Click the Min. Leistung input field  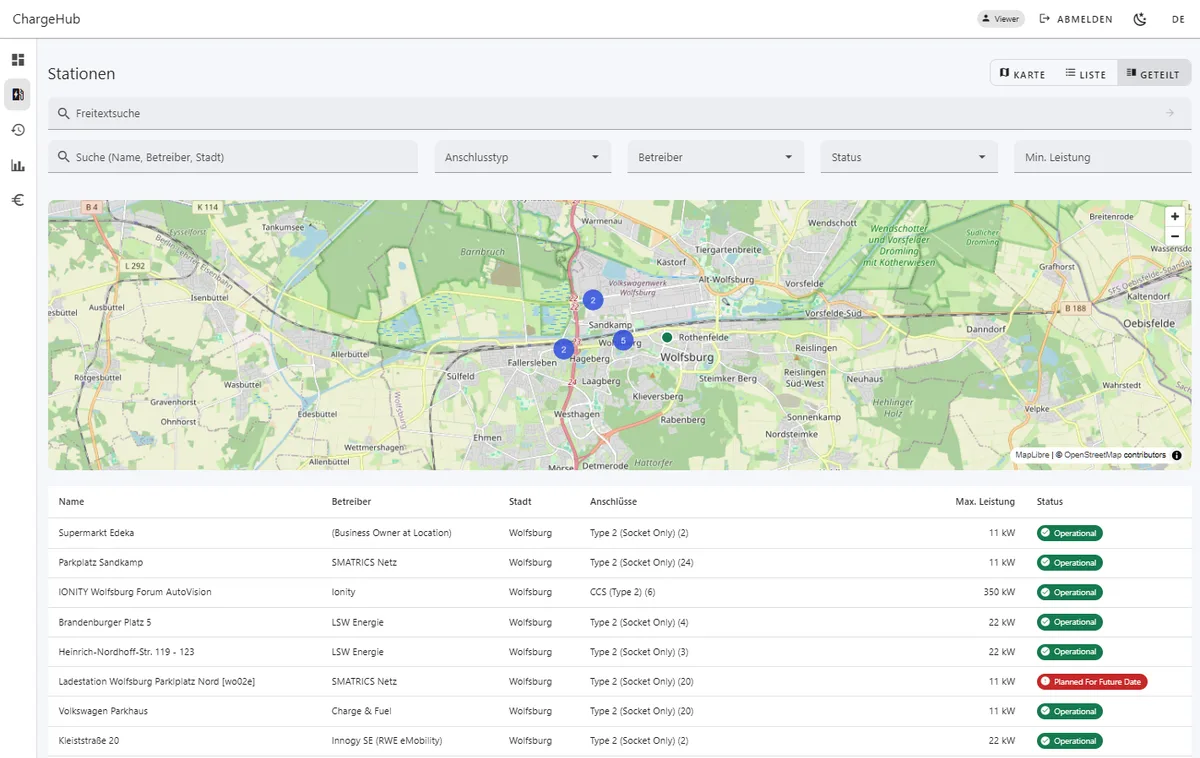tap(1102, 157)
